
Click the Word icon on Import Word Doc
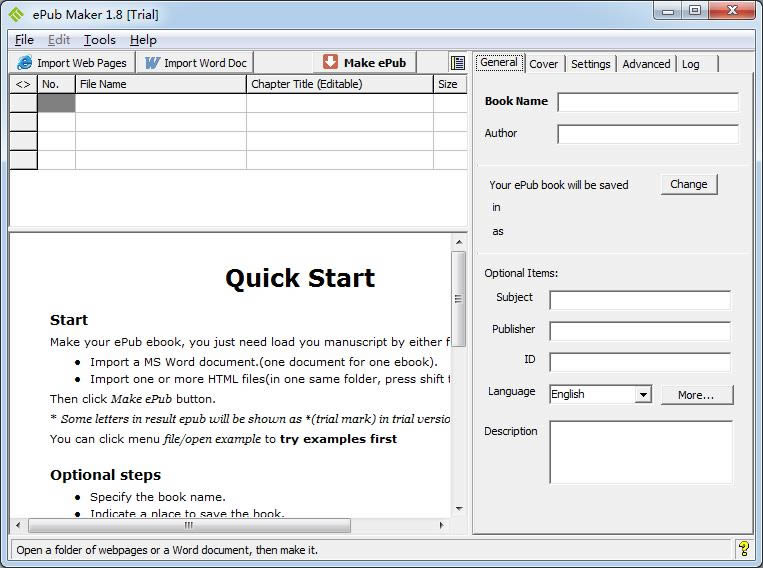click(x=152, y=63)
